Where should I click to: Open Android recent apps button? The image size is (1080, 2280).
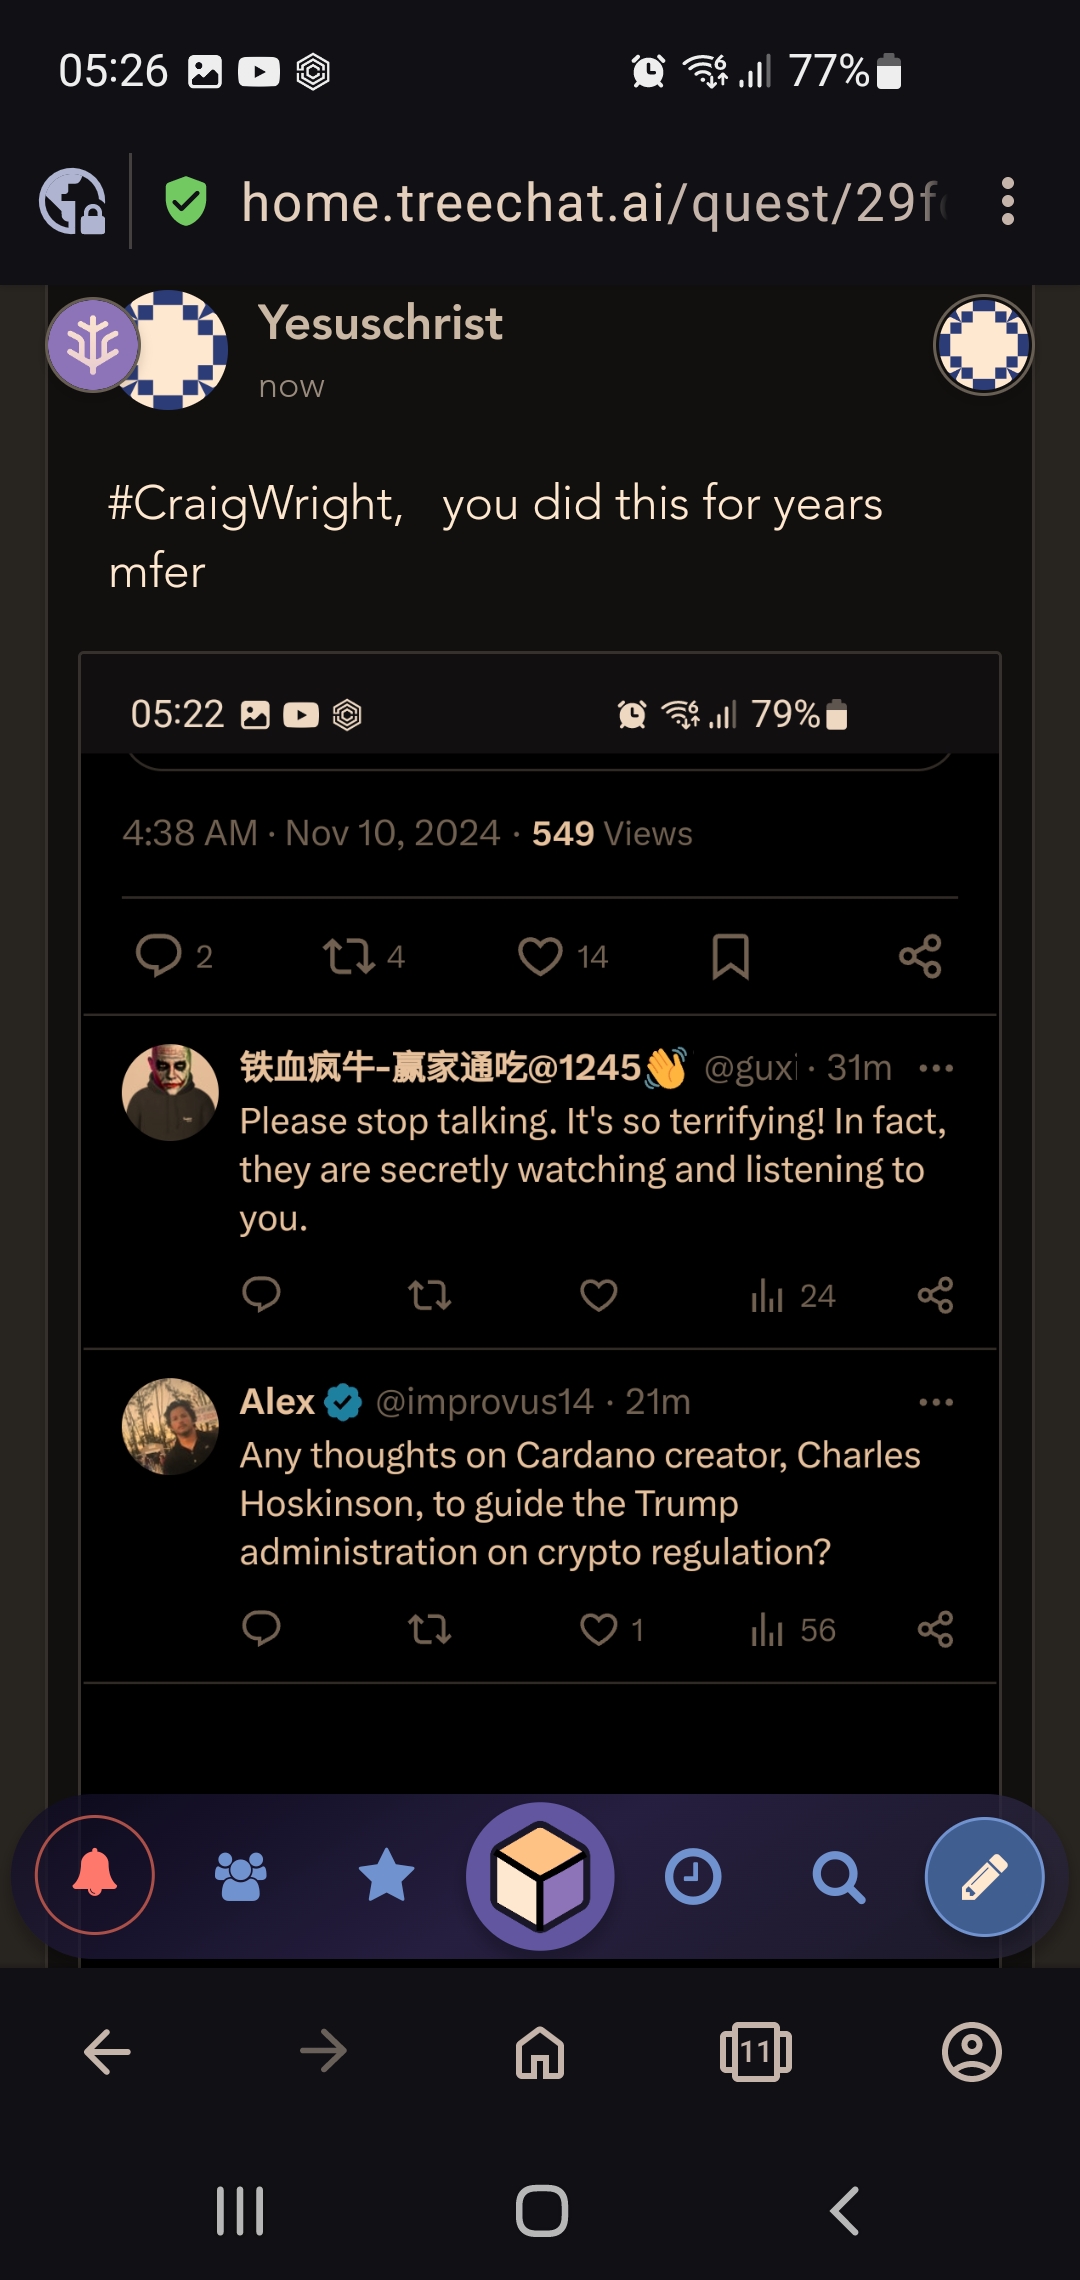pos(240,2210)
